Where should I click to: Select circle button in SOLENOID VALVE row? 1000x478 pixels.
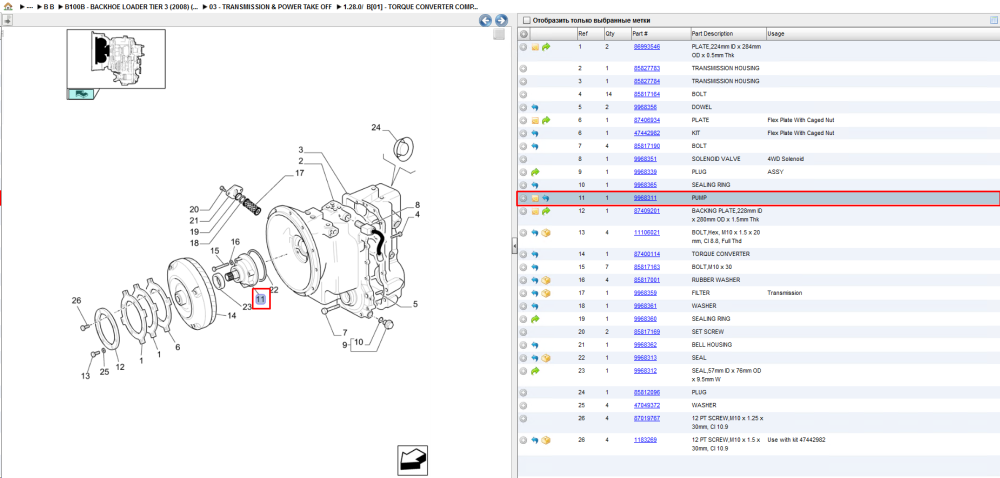(523, 159)
